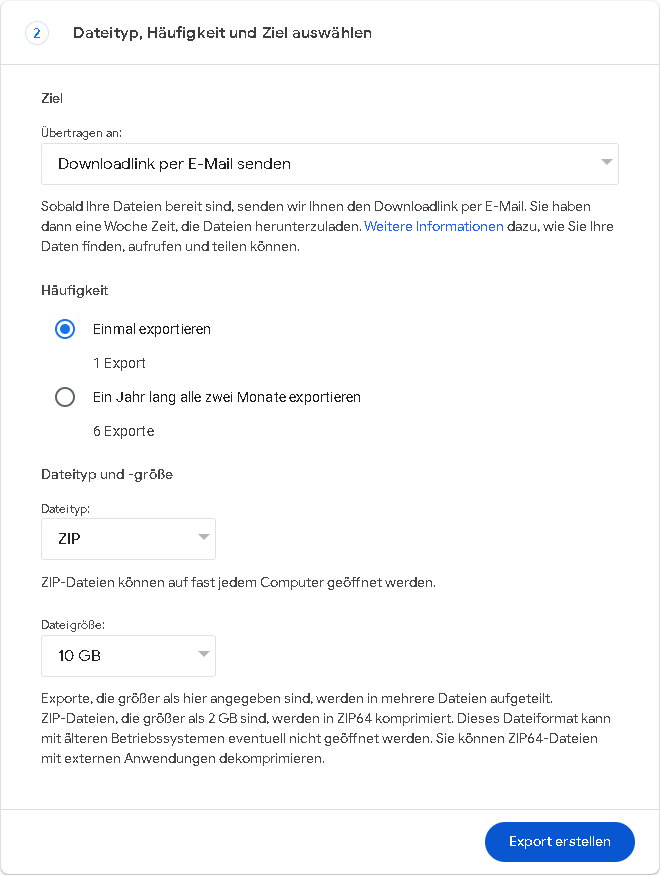660x875 pixels.
Task: Click the 'Einmal exportieren' option label
Action: [x=152, y=329]
